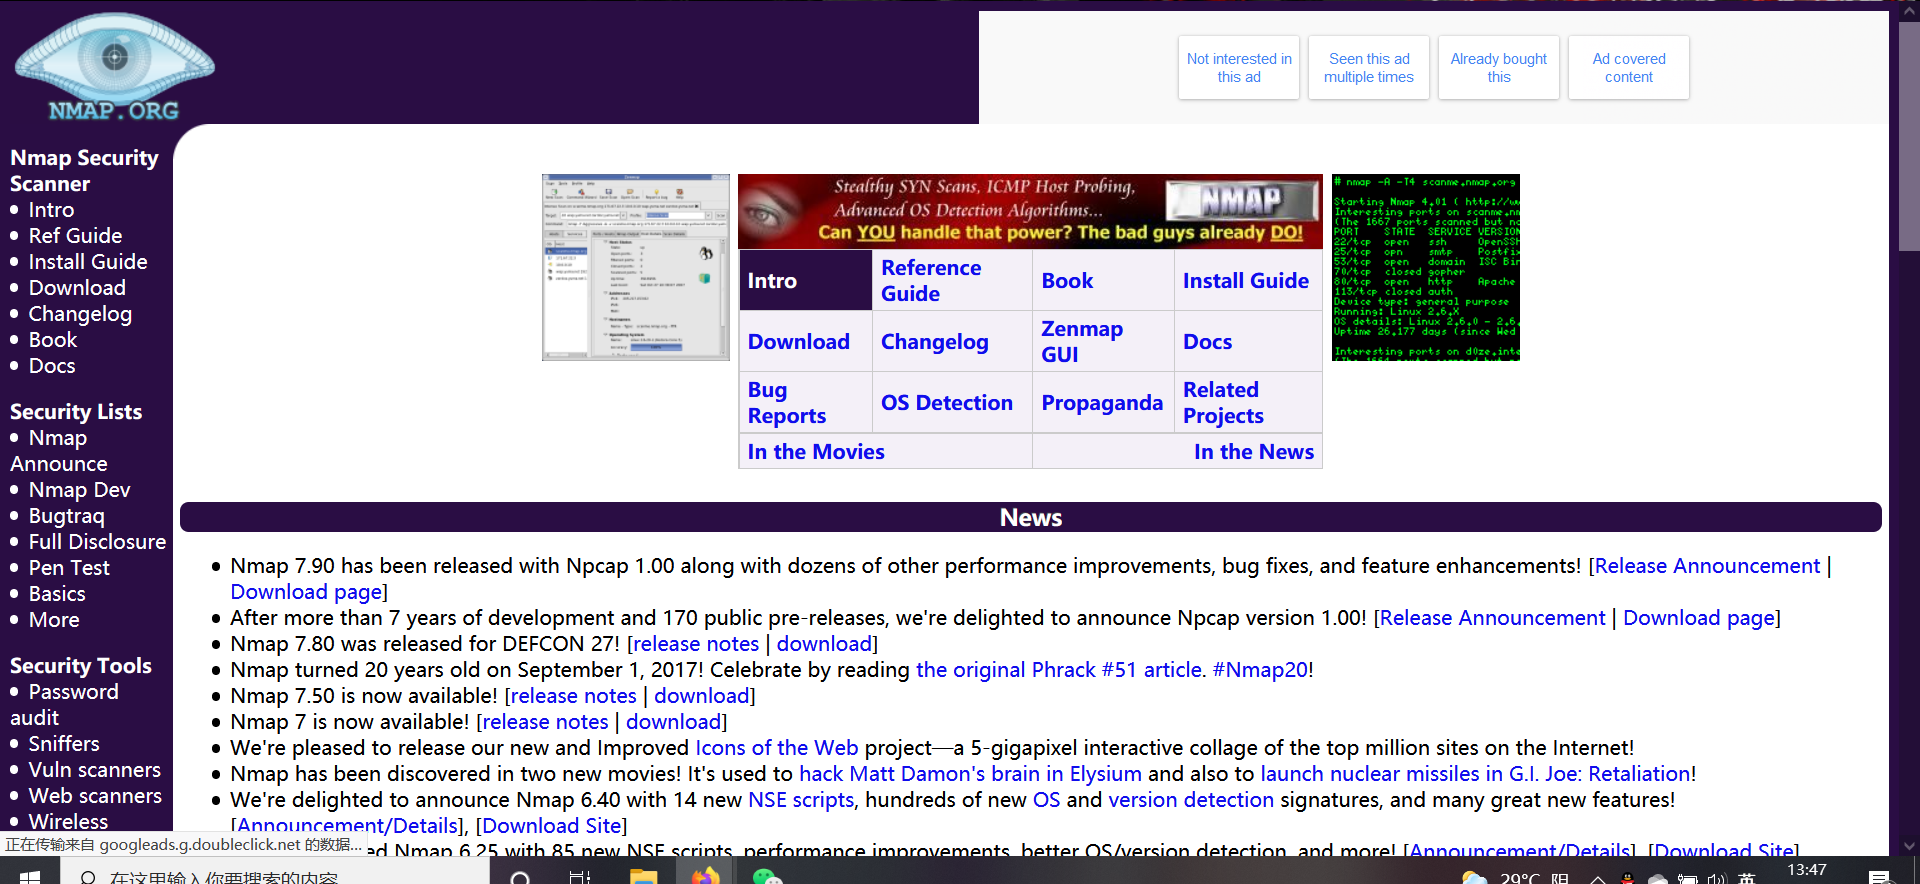Open Full Disclosure list in sidebar
The image size is (1920, 884).
tap(97, 542)
